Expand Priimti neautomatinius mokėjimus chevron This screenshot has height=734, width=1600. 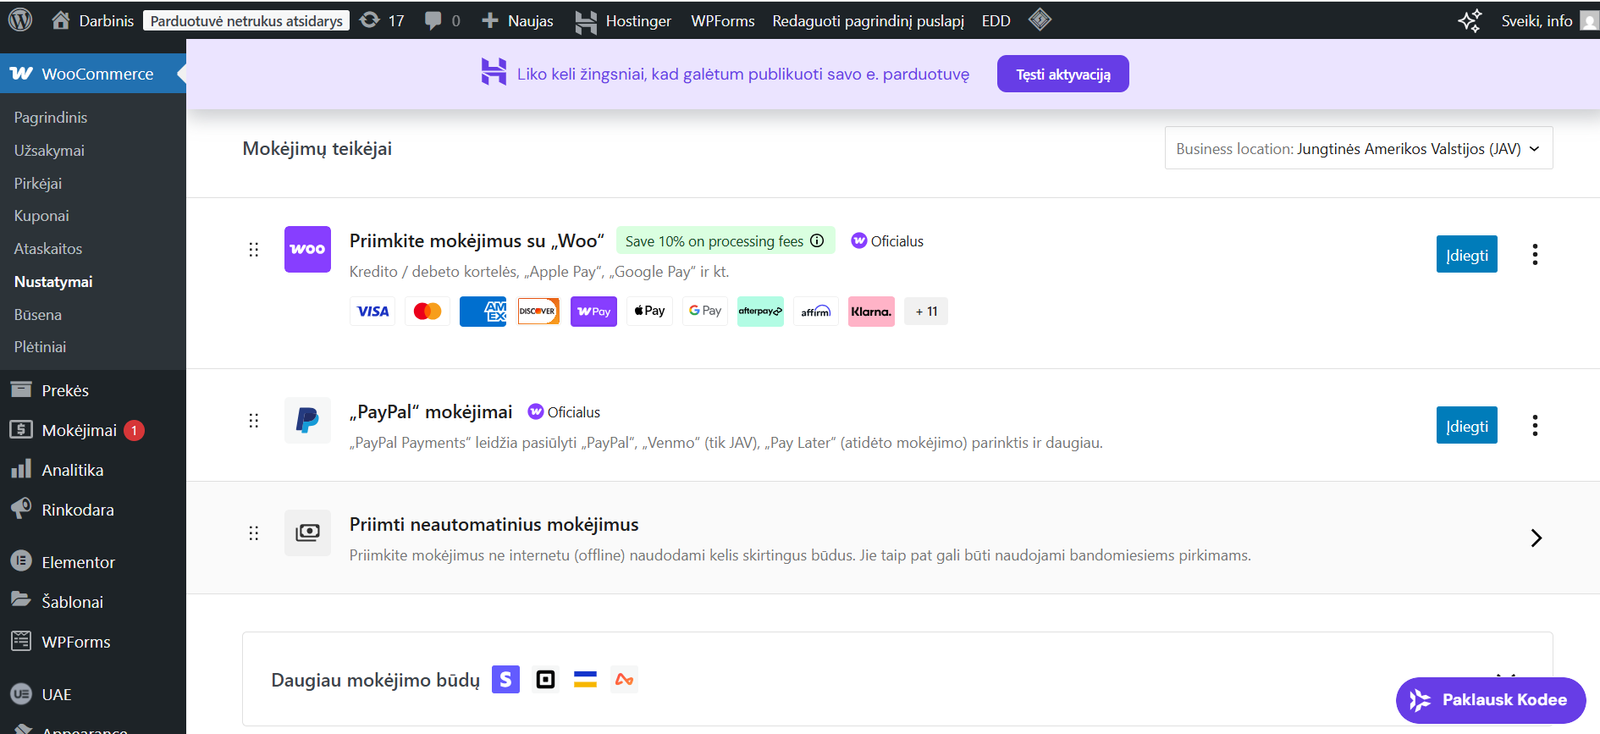click(x=1536, y=538)
